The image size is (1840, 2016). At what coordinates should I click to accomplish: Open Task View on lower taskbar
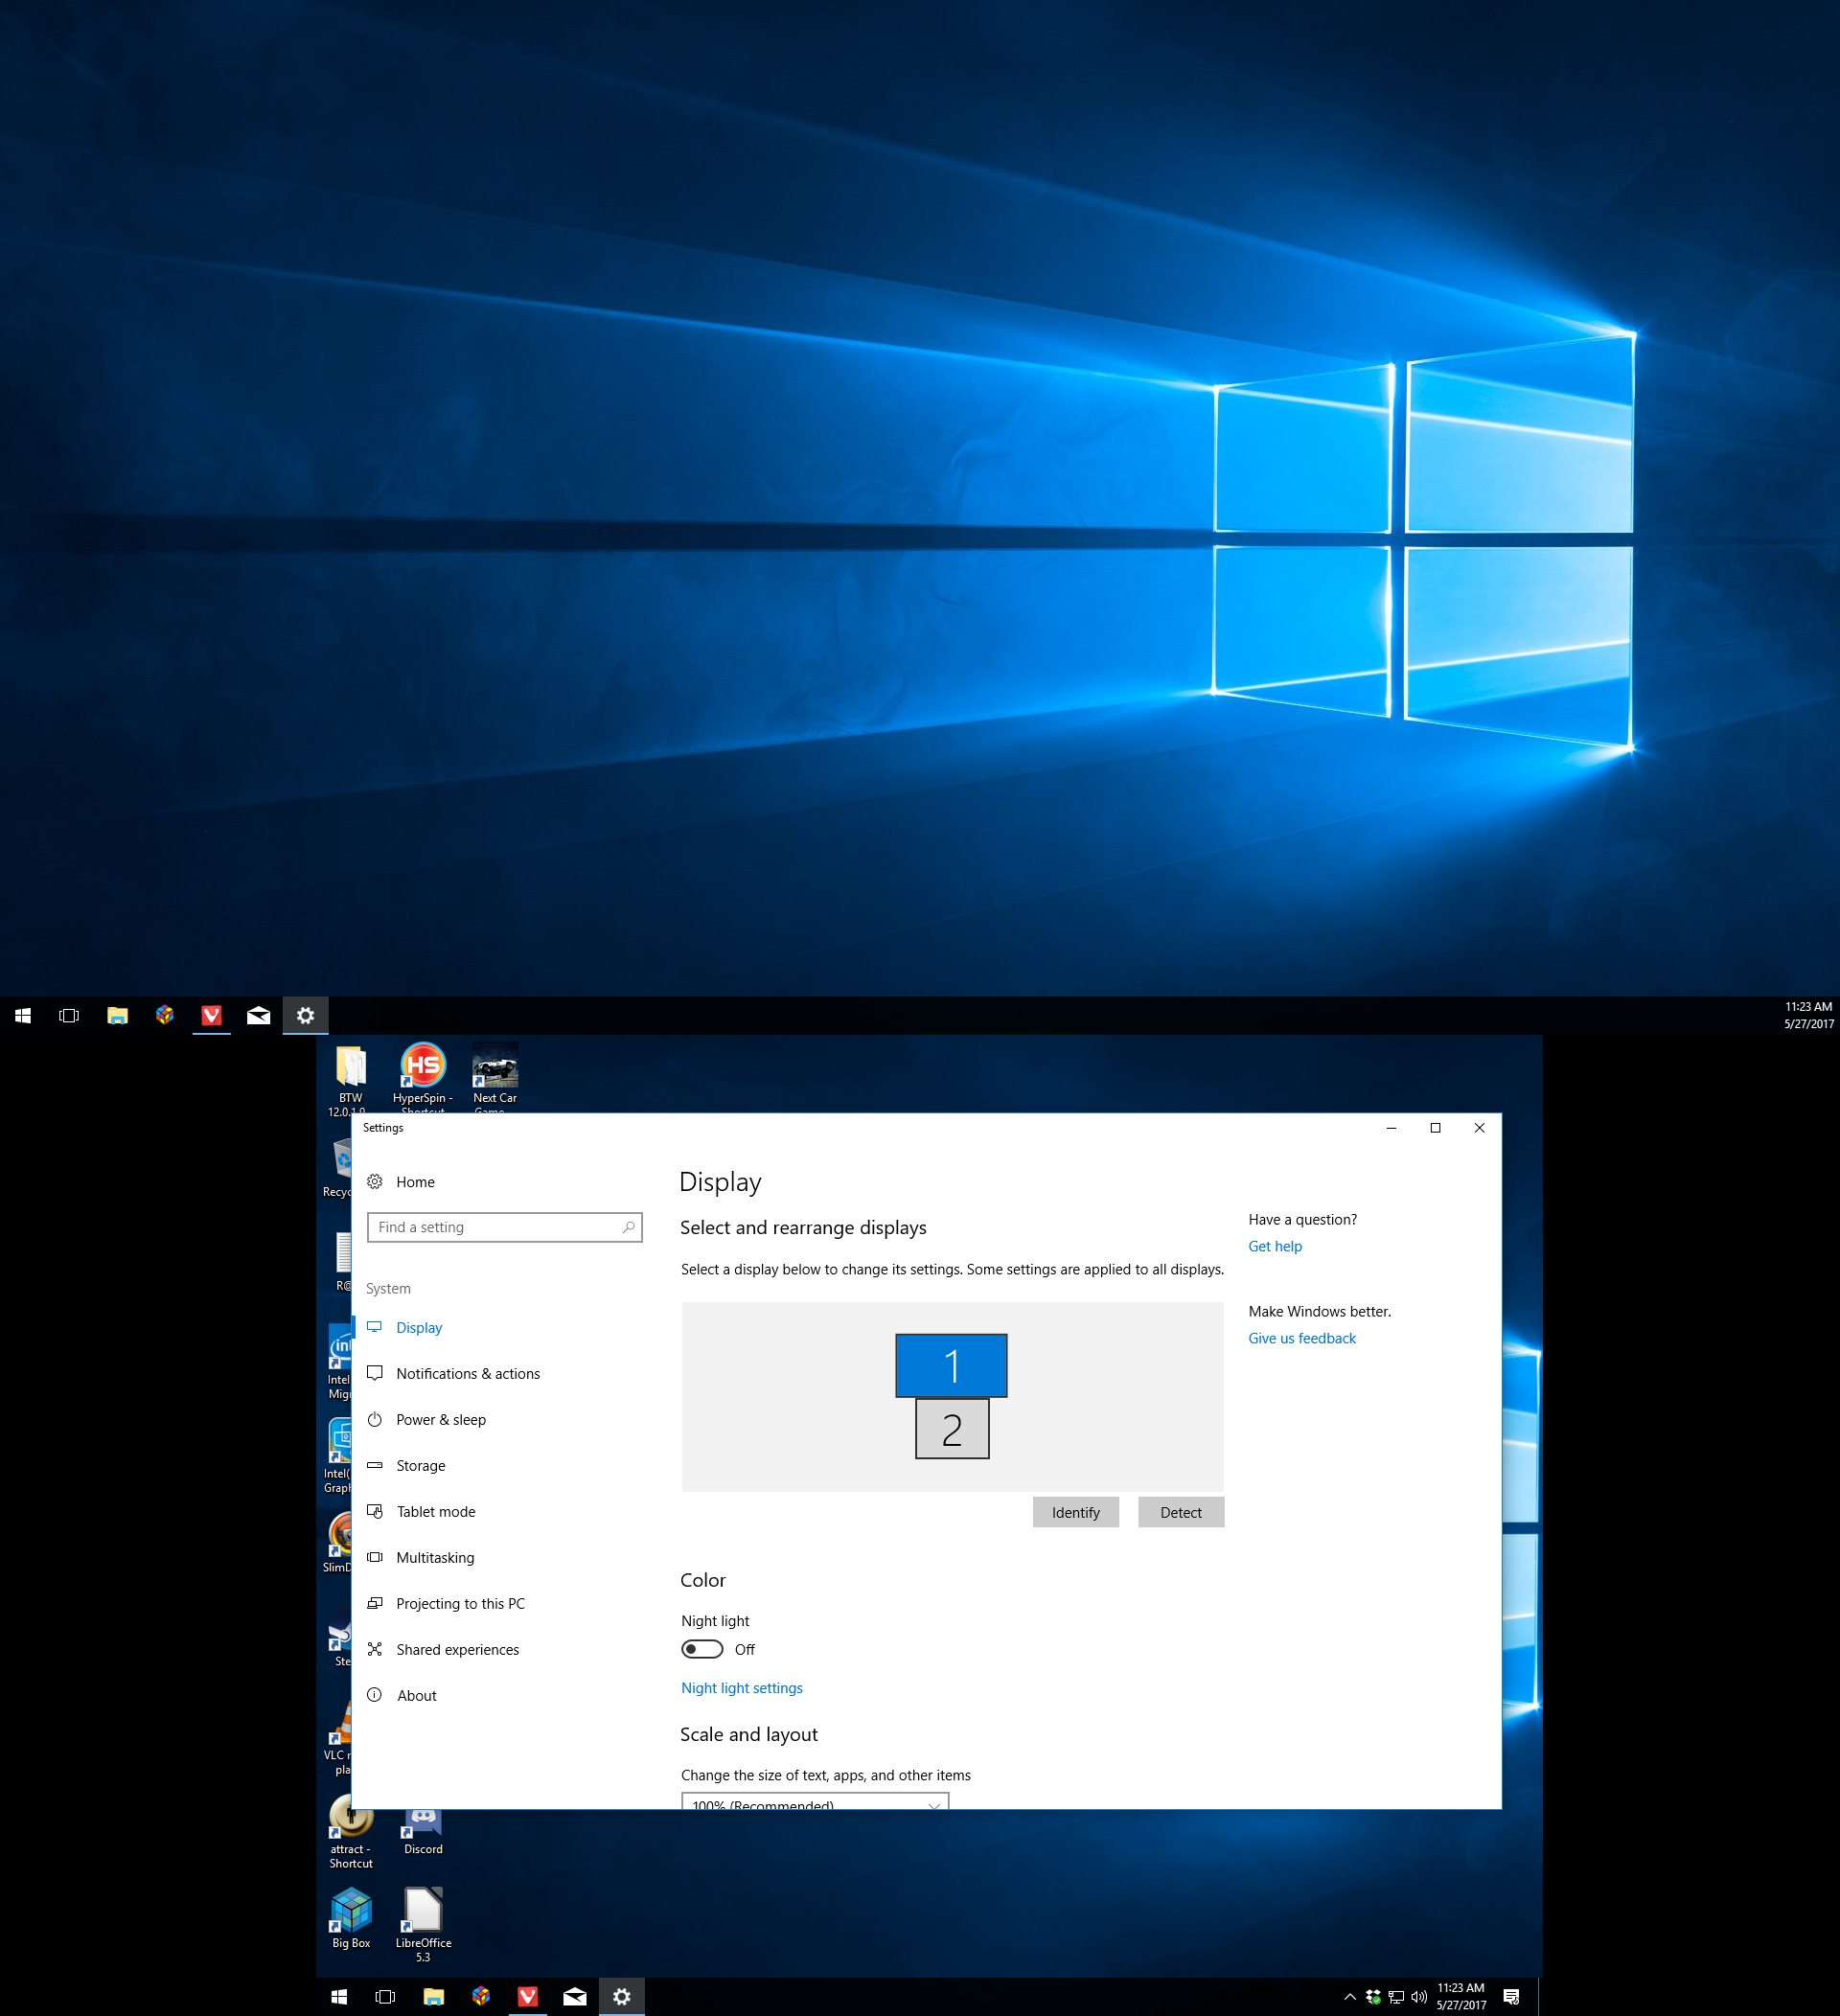coord(385,1997)
